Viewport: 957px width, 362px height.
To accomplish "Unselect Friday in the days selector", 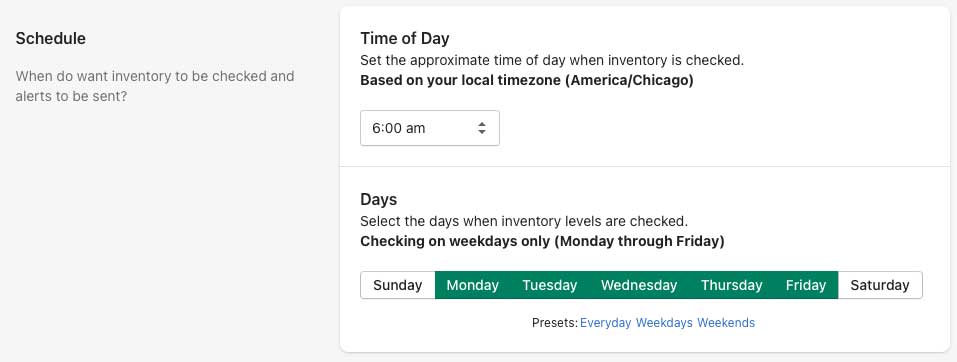I will click(x=806, y=285).
